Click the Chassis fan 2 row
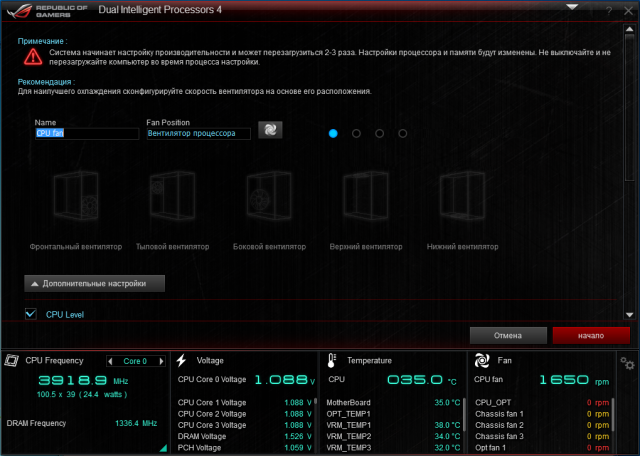Screen dimensions: 640x456 (542, 425)
